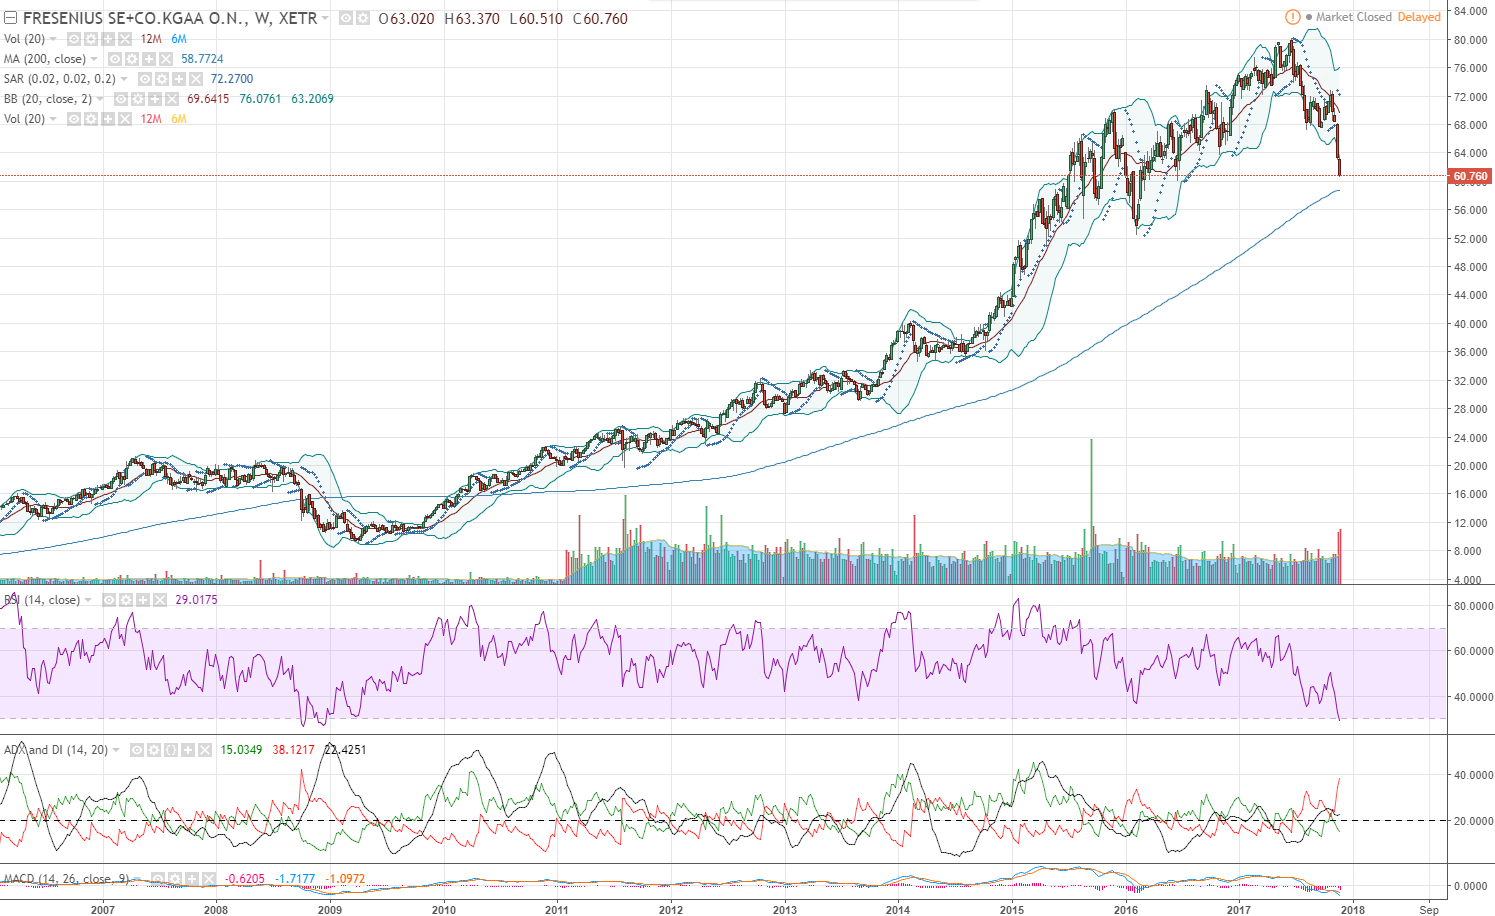This screenshot has height=916, width=1495.
Task: Click the 84.000 label on the price axis
Action: pos(1471,11)
